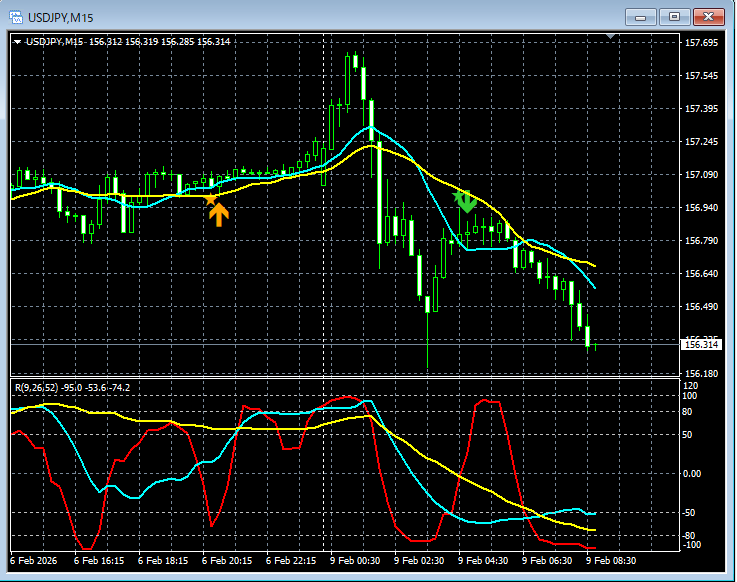Click the 156.640 price scale label
Viewport: 737px width, 582px height.
pyautogui.click(x=701, y=274)
